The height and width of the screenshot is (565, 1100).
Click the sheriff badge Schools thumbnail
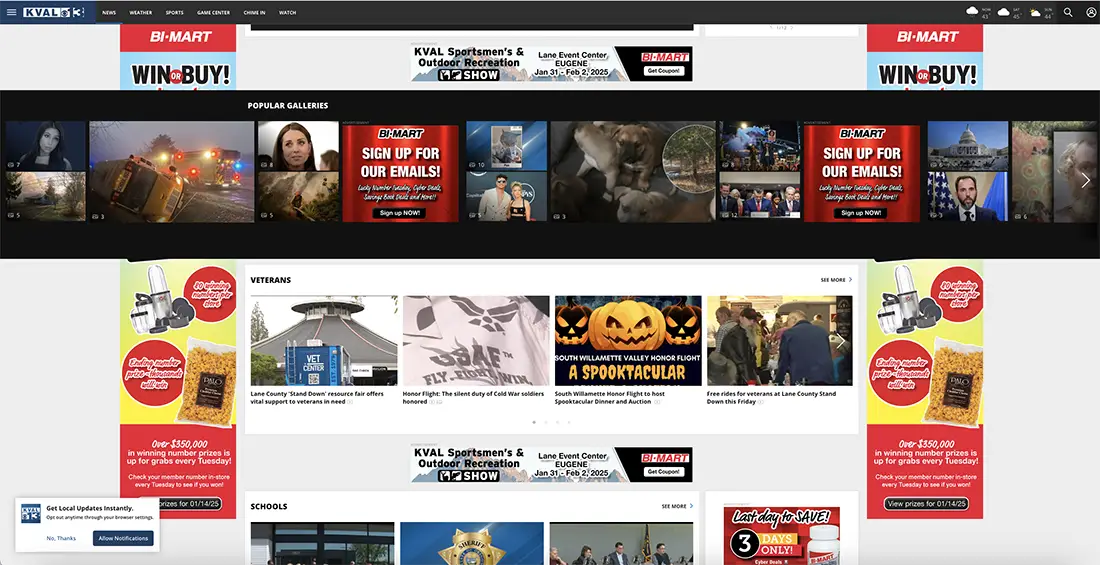pos(472,543)
